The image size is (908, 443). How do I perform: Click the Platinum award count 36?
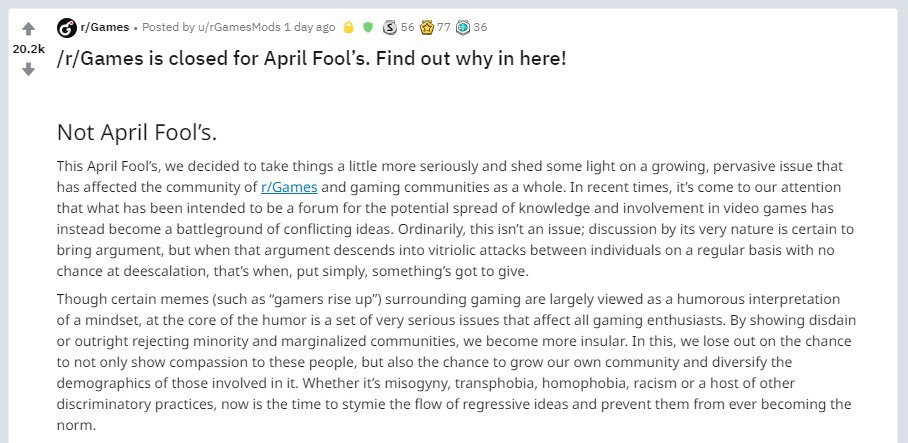[480, 27]
